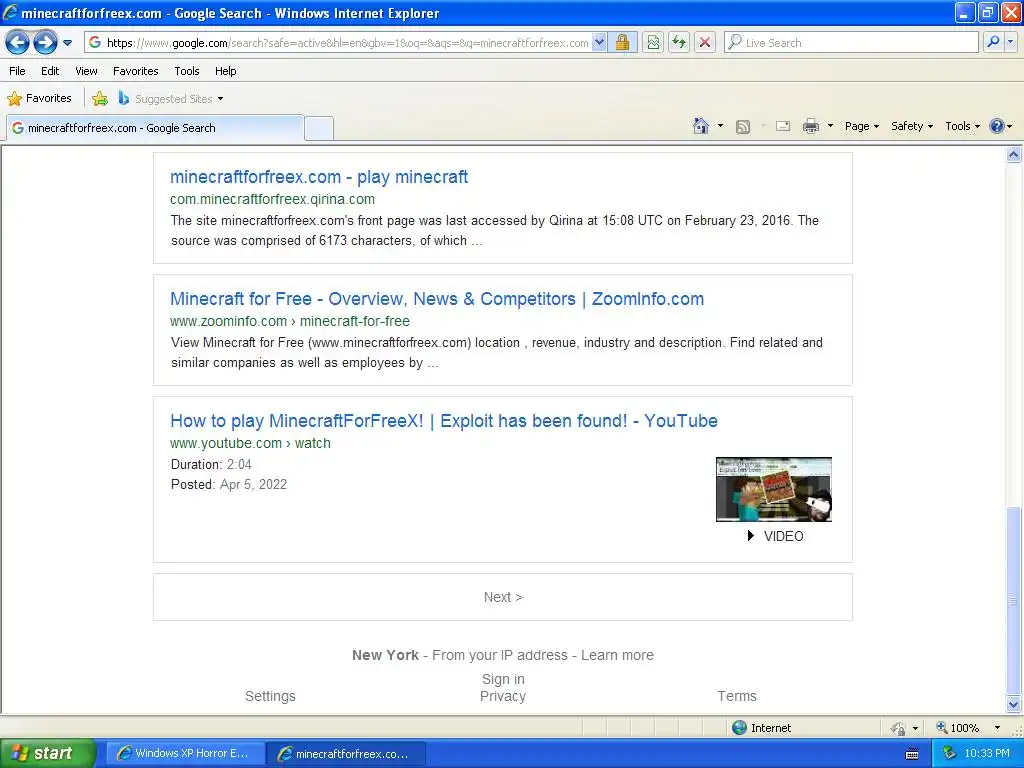Viewport: 1024px width, 768px height.
Task: Click the Learn more location link
Action: 617,655
